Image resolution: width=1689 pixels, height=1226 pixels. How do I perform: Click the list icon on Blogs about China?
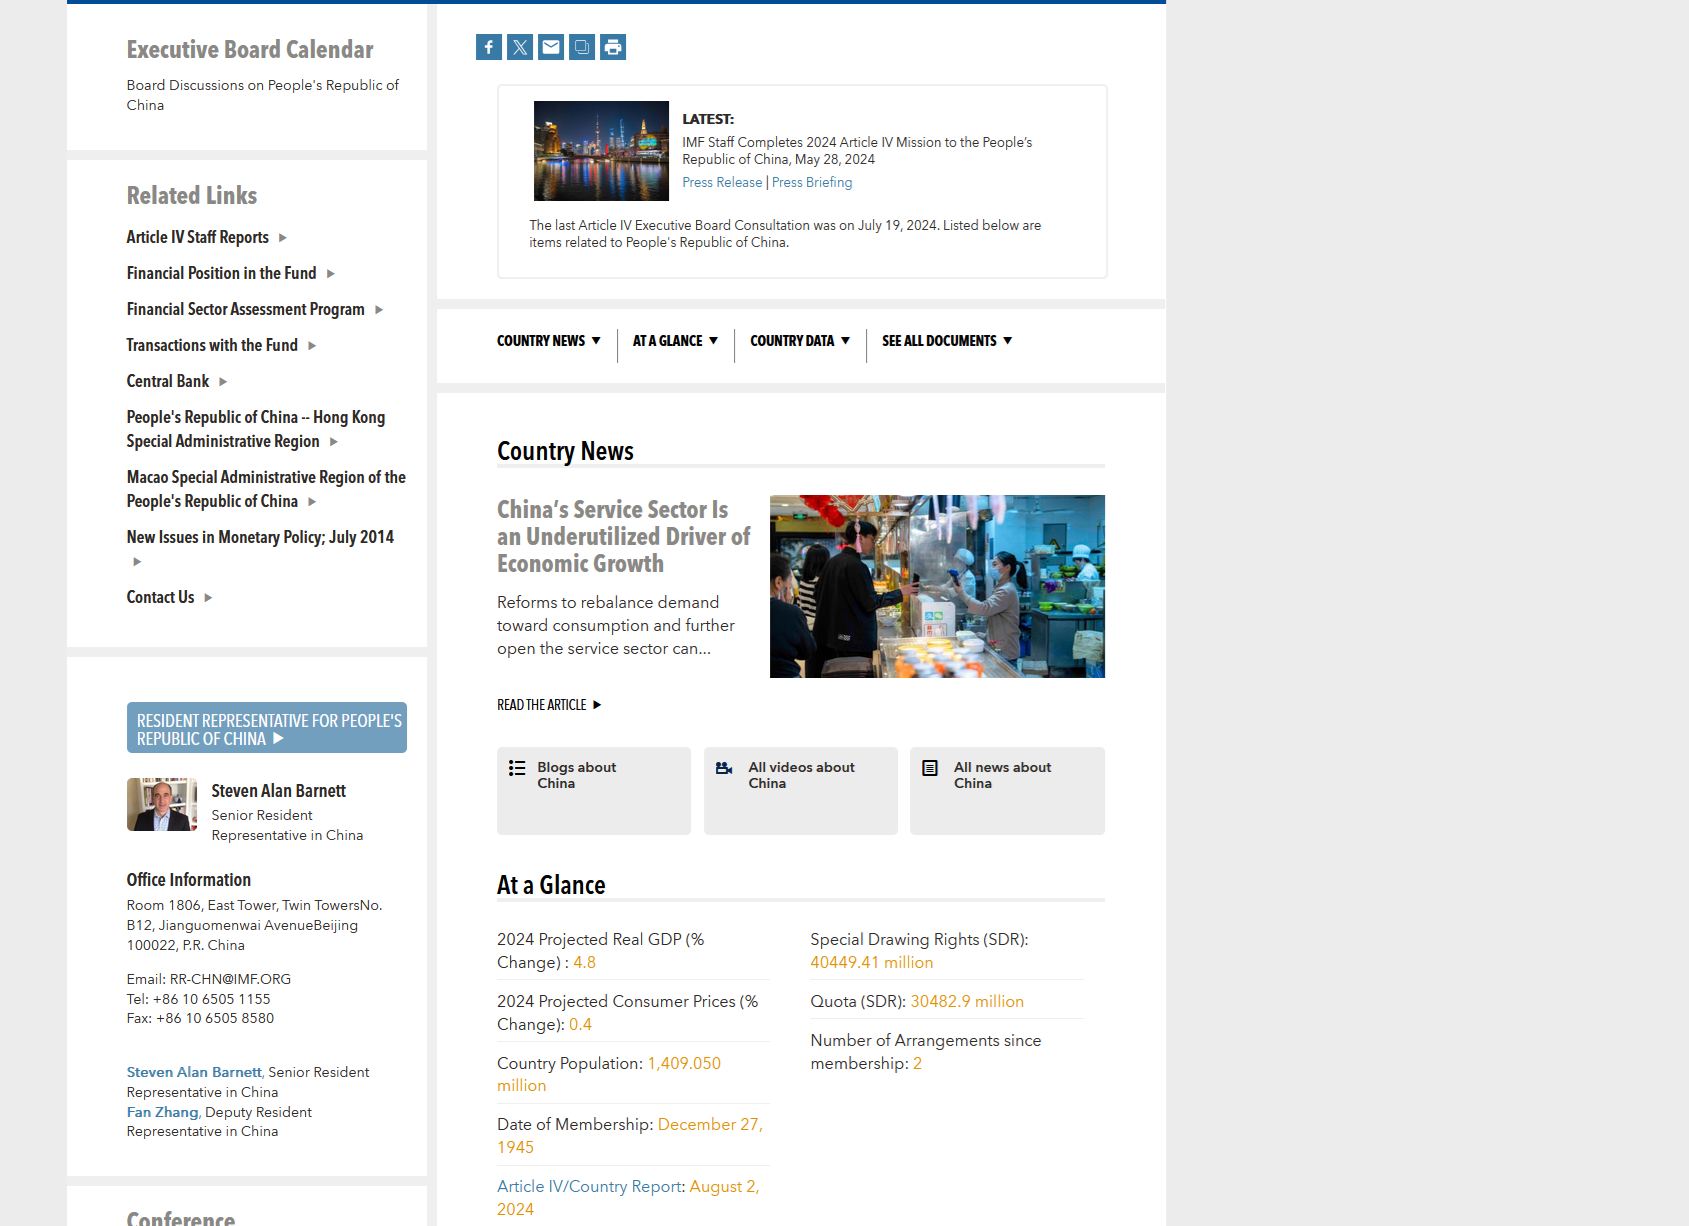click(517, 768)
